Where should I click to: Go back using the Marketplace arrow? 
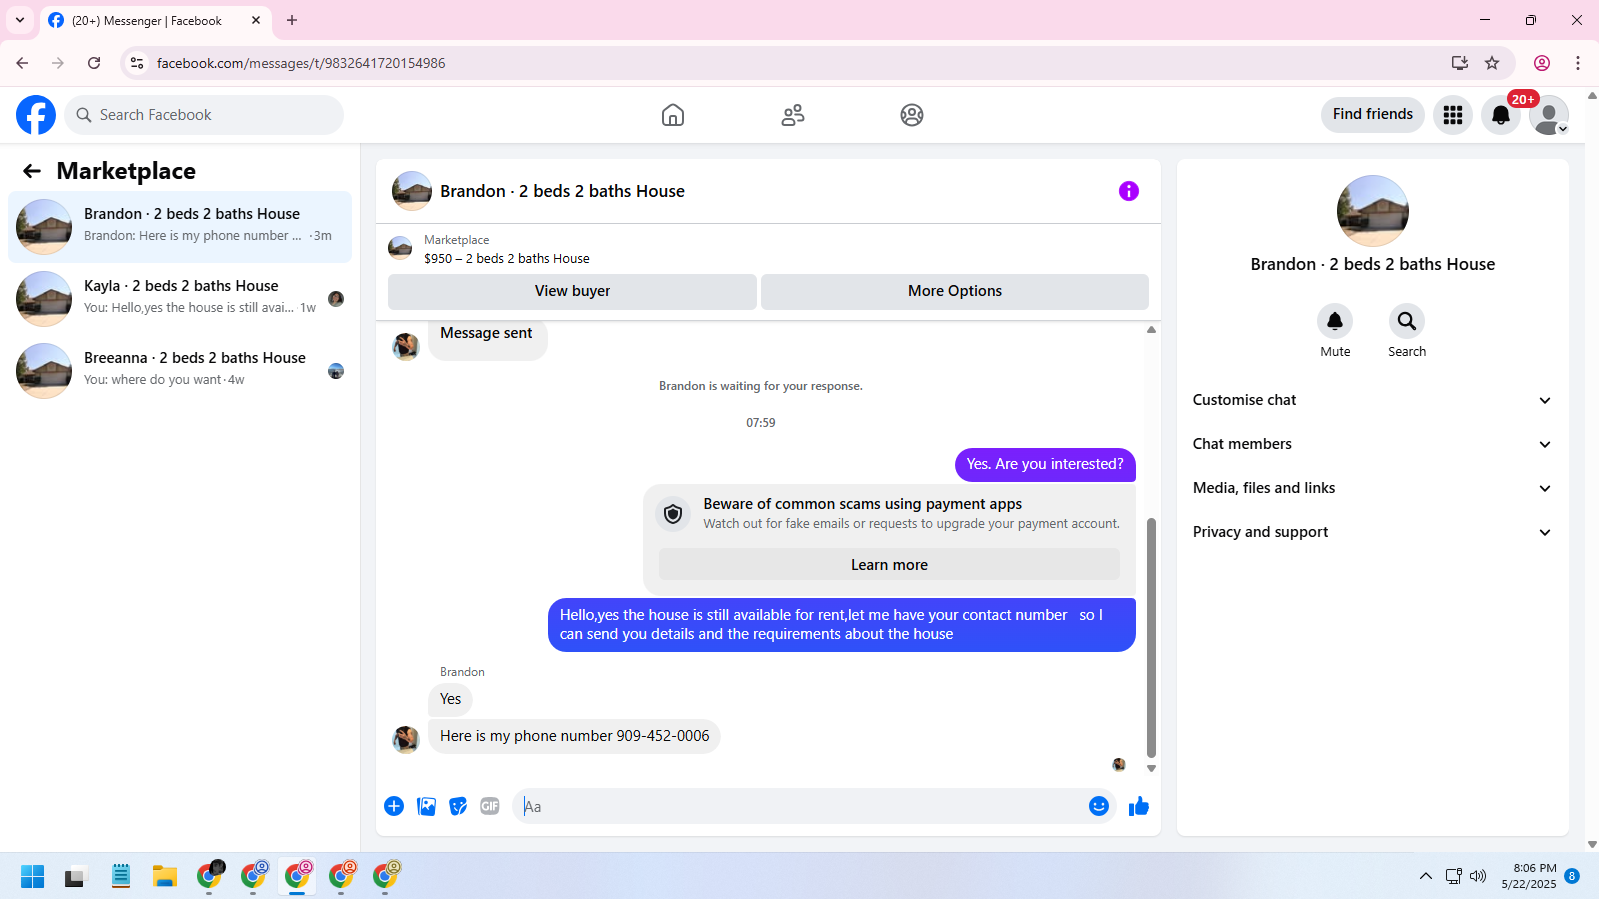[x=32, y=171]
